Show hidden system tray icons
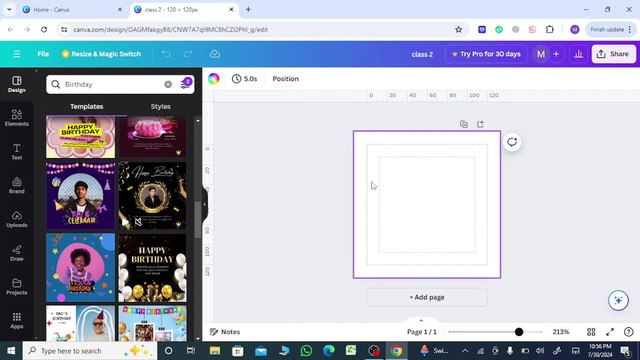The image size is (640, 360). 465,351
